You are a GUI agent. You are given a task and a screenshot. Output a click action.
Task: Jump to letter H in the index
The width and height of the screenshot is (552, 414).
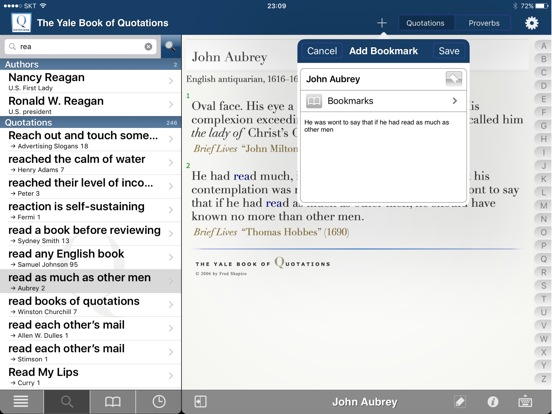(543, 139)
